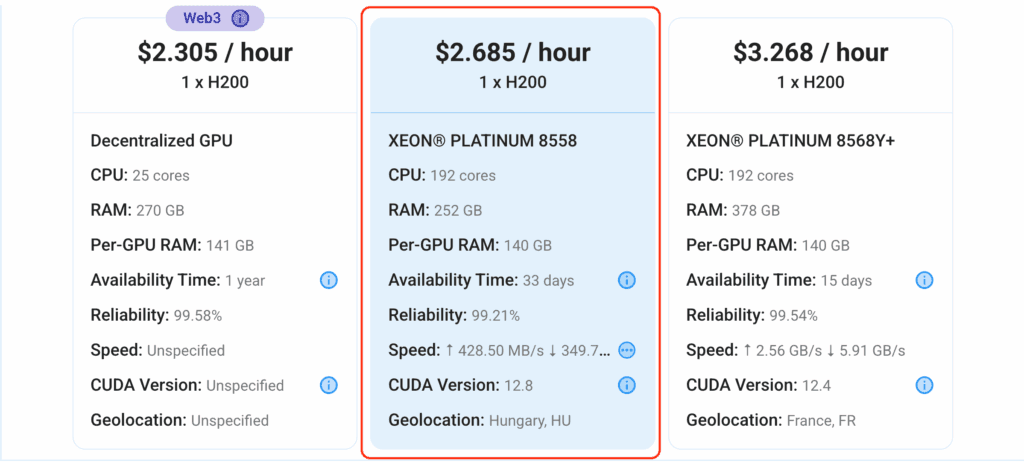
Task: Open CUDA Version info on Decentralized GPU card
Action: 328,386
